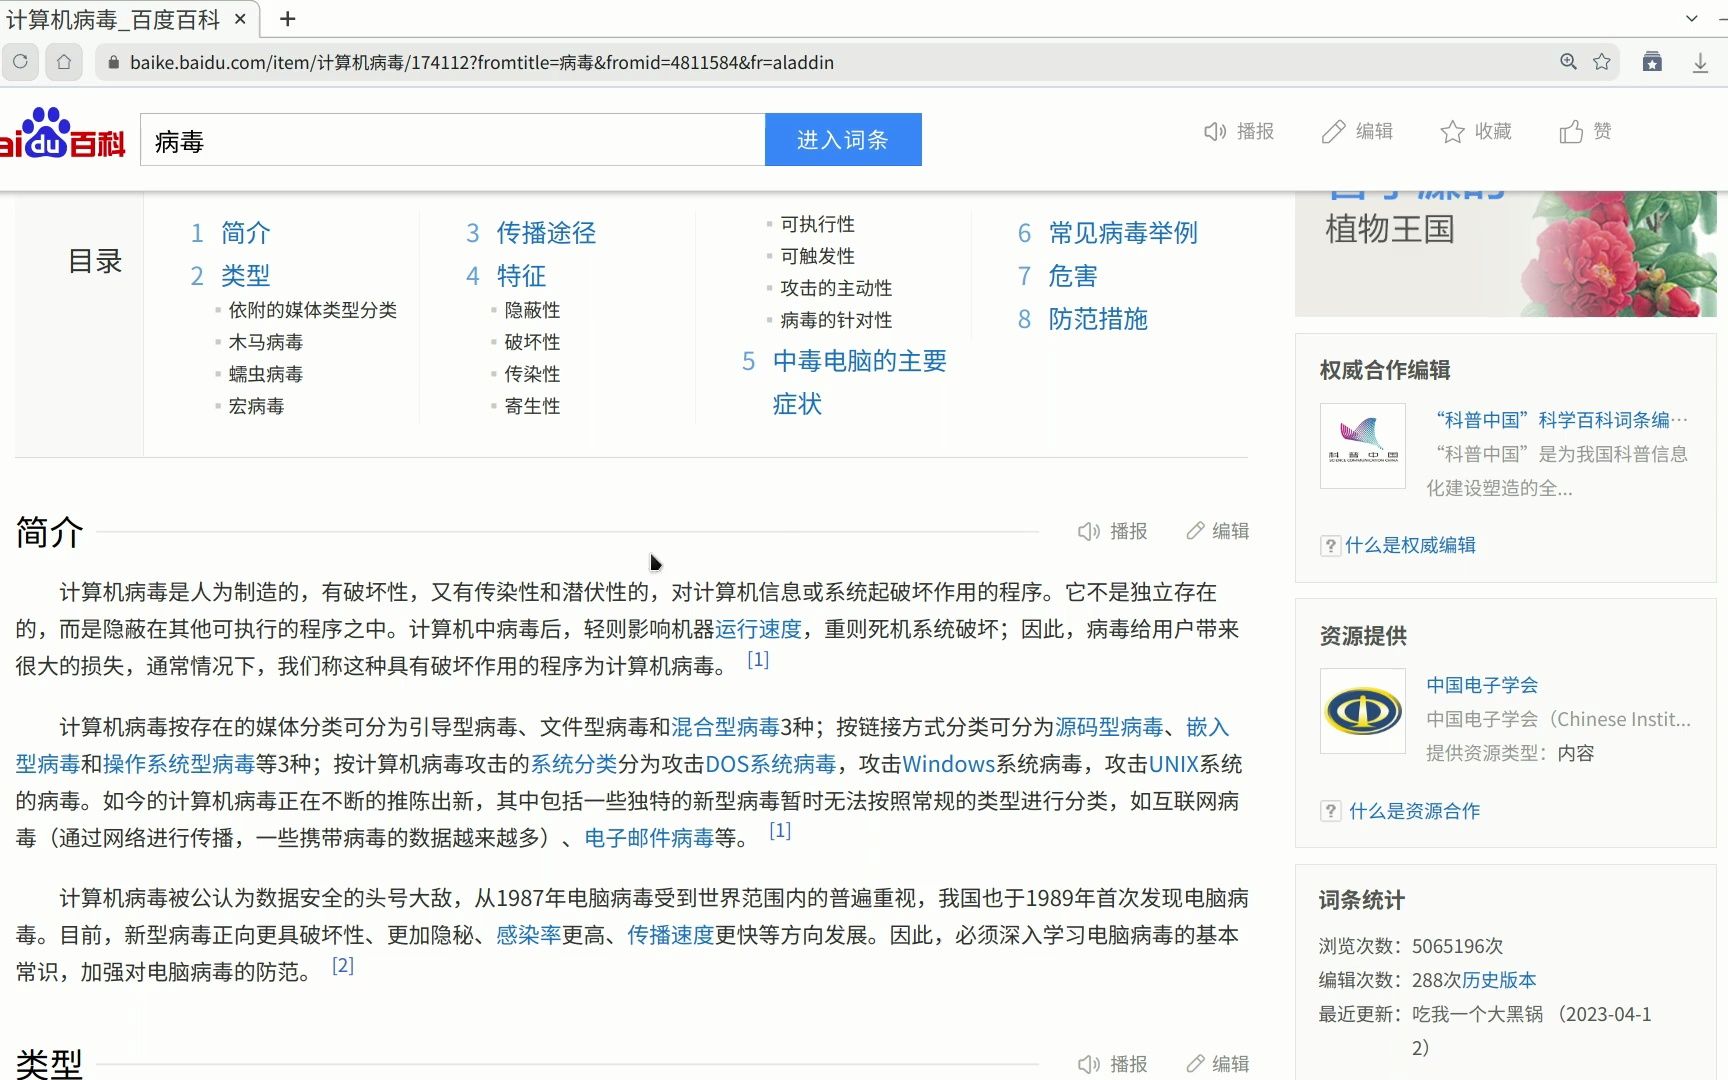Open subsection 寄生性

[x=532, y=406]
